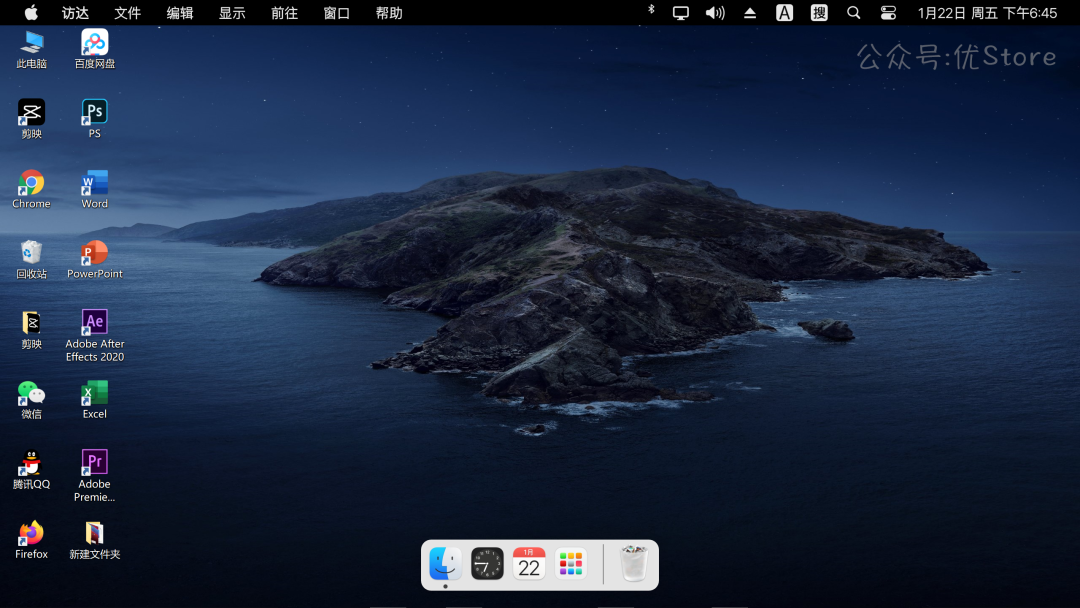Screen dimensions: 1080x608
Task: Open the 帮助 menu
Action: [389, 12]
